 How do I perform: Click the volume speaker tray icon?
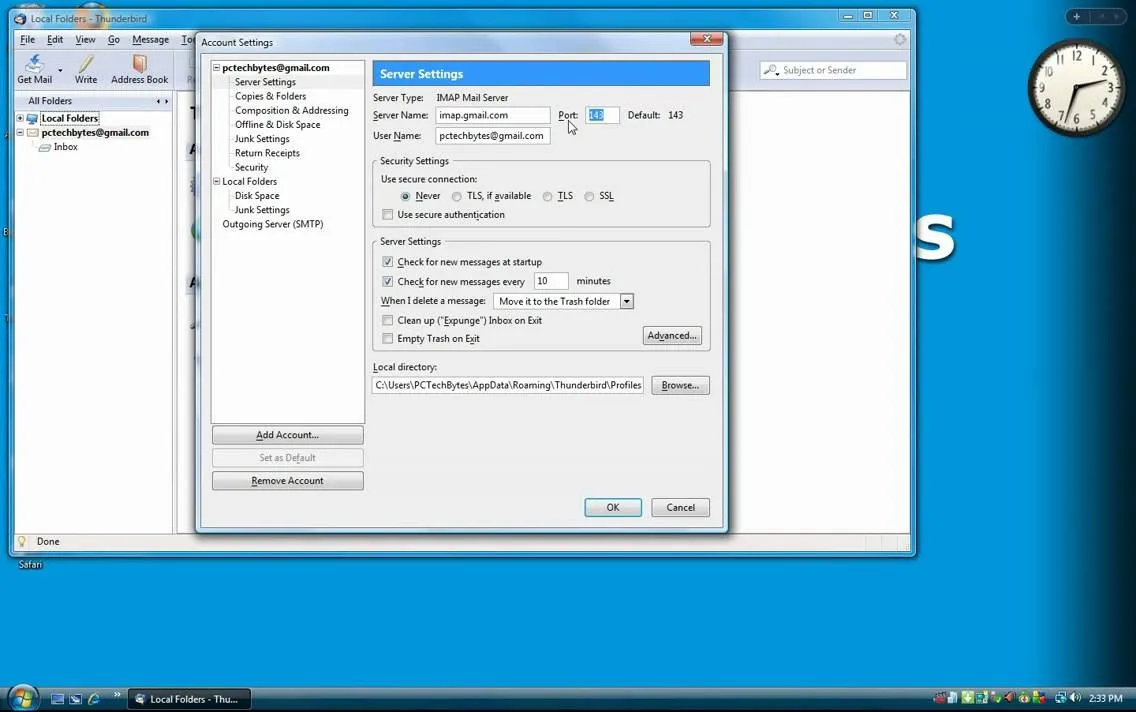pos(1075,698)
